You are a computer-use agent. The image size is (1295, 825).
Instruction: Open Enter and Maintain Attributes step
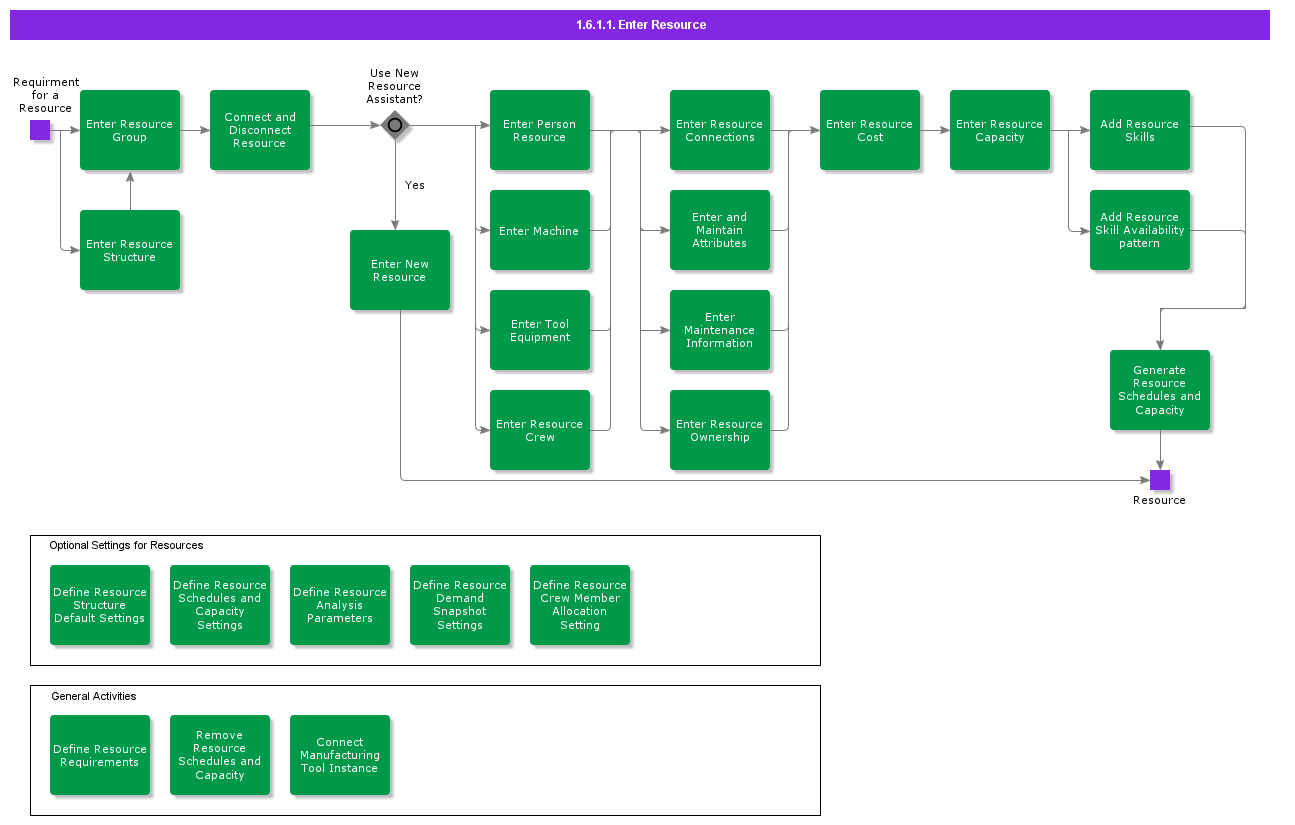coord(720,230)
